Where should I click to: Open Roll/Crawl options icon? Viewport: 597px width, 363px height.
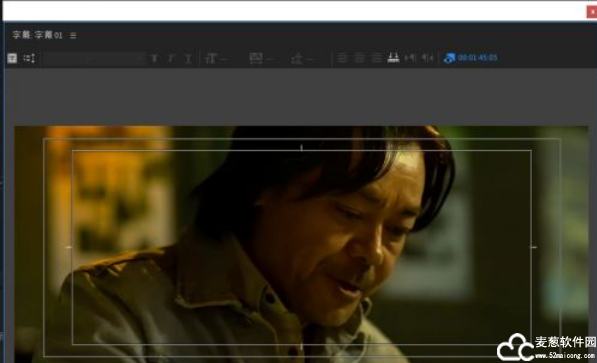pos(29,58)
